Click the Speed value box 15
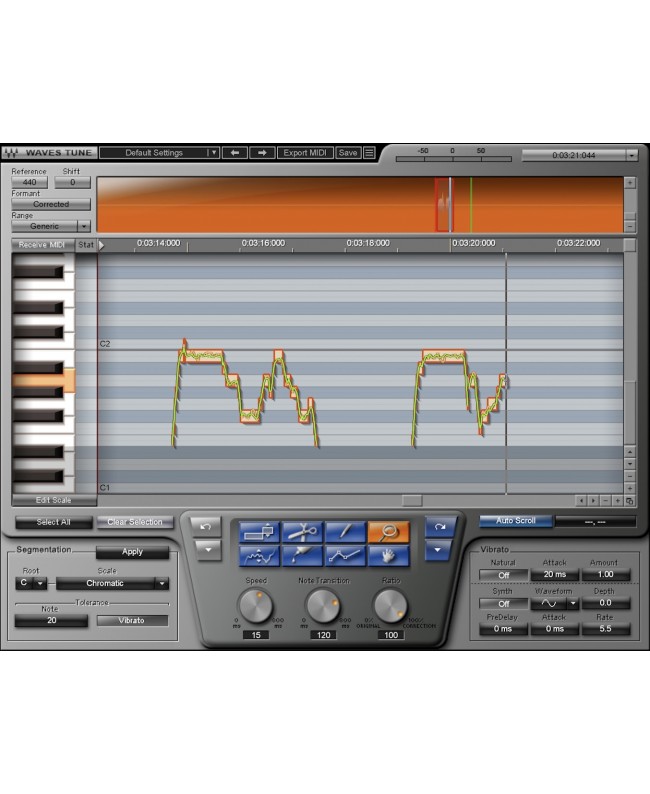This screenshot has height=794, width=650. [x=256, y=635]
